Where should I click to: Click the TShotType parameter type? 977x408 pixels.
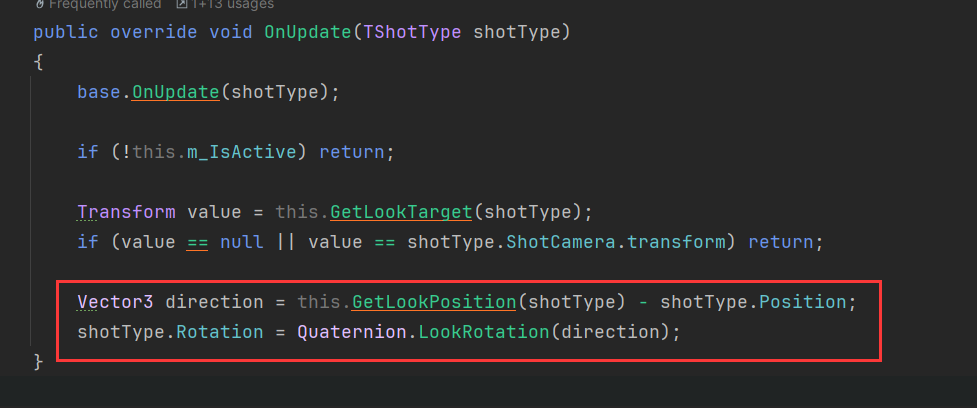click(412, 32)
